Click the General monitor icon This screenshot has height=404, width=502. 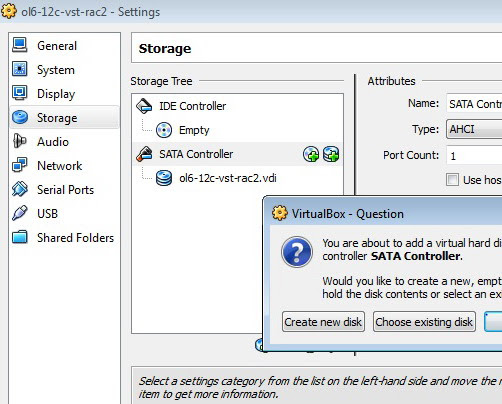[20, 45]
